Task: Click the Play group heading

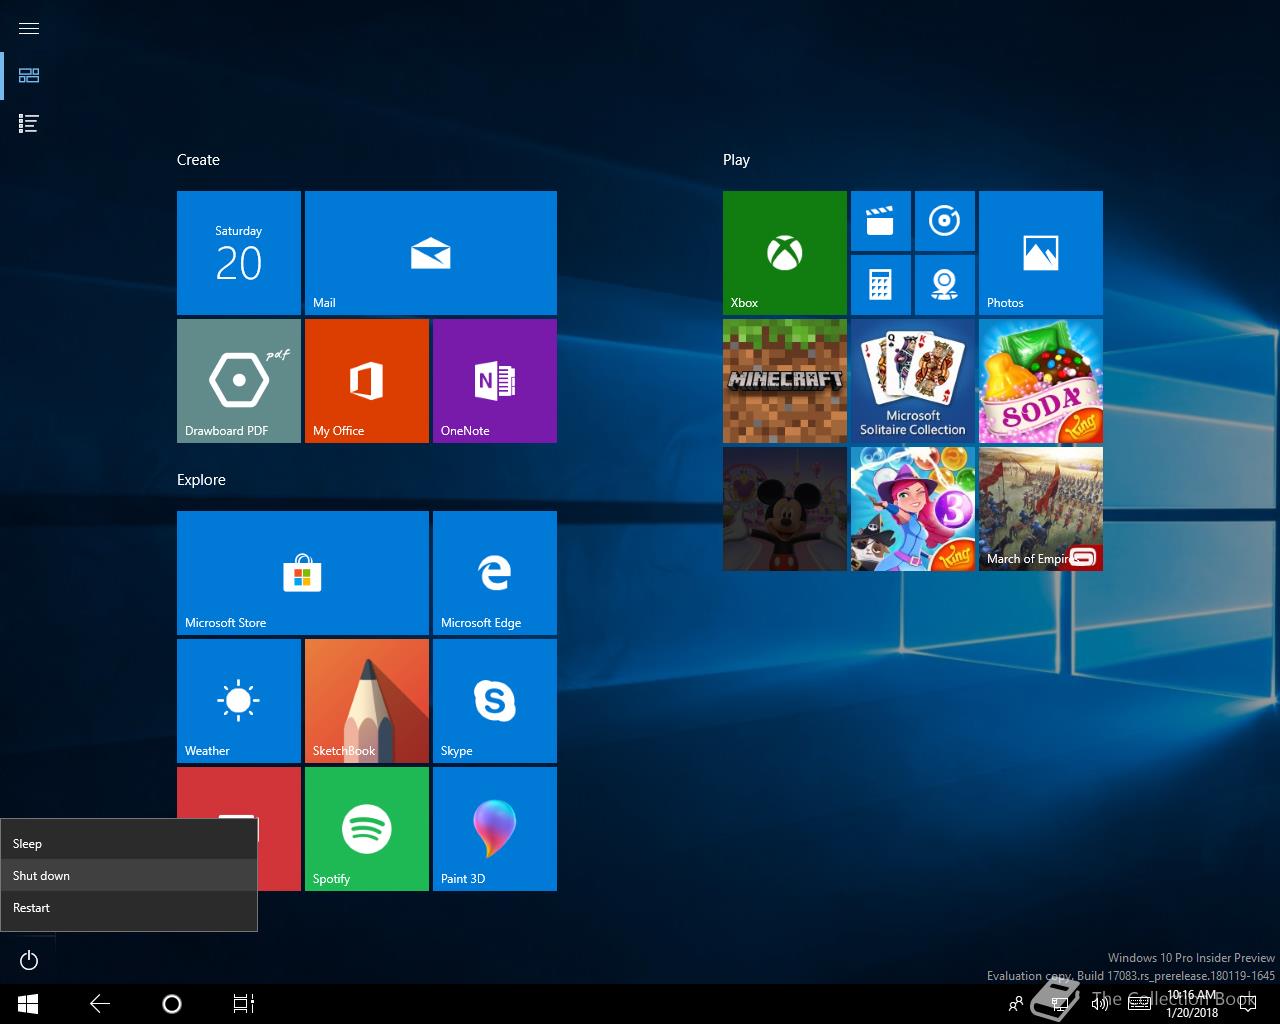Action: [736, 160]
